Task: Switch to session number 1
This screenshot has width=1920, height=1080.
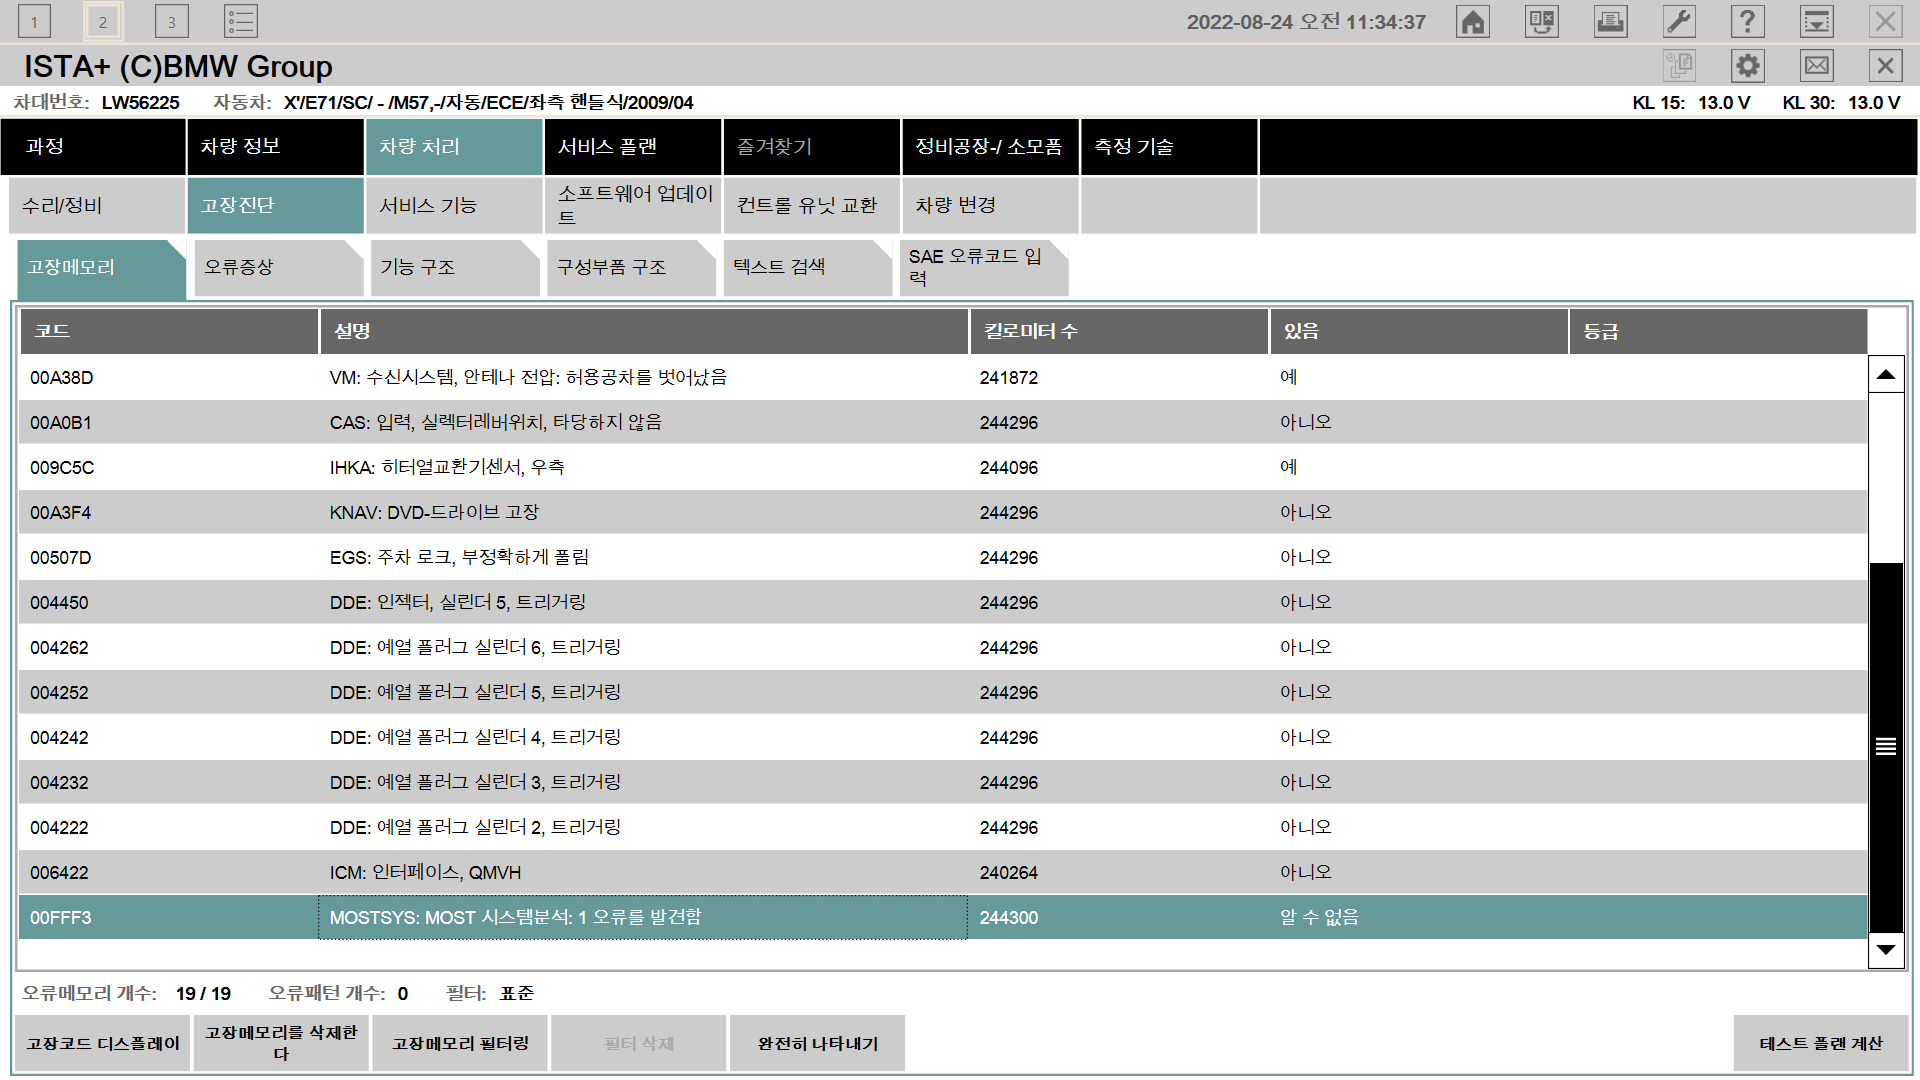Action: click(34, 22)
